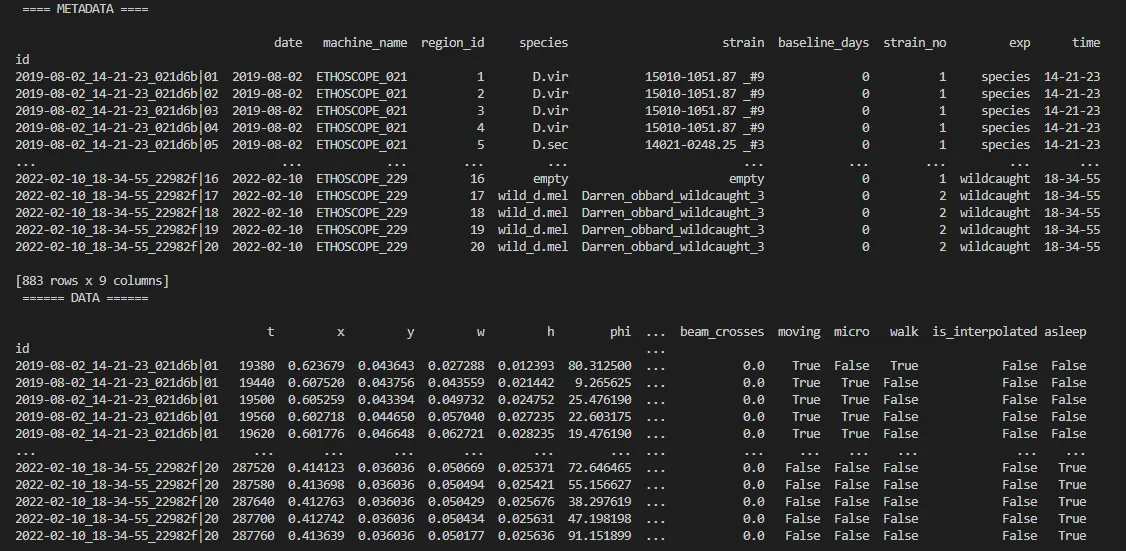Click the asleep column header
This screenshot has height=551, width=1126.
pos(1065,331)
